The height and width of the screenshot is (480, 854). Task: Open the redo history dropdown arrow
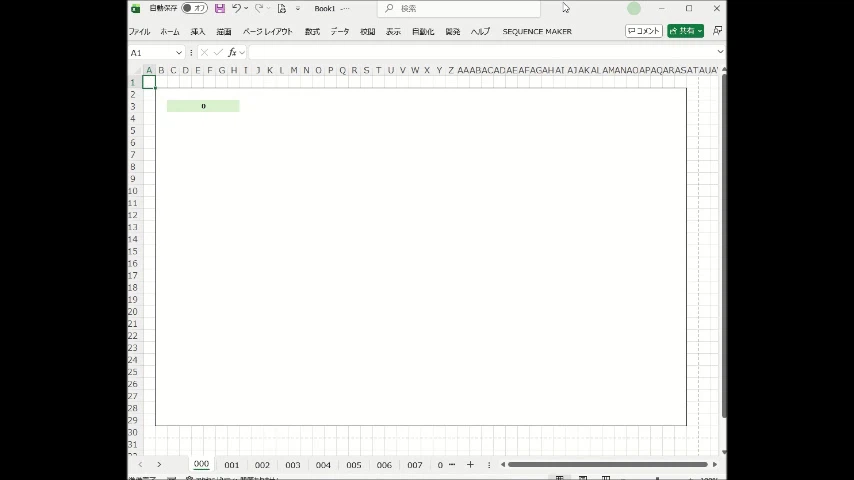pos(269,8)
